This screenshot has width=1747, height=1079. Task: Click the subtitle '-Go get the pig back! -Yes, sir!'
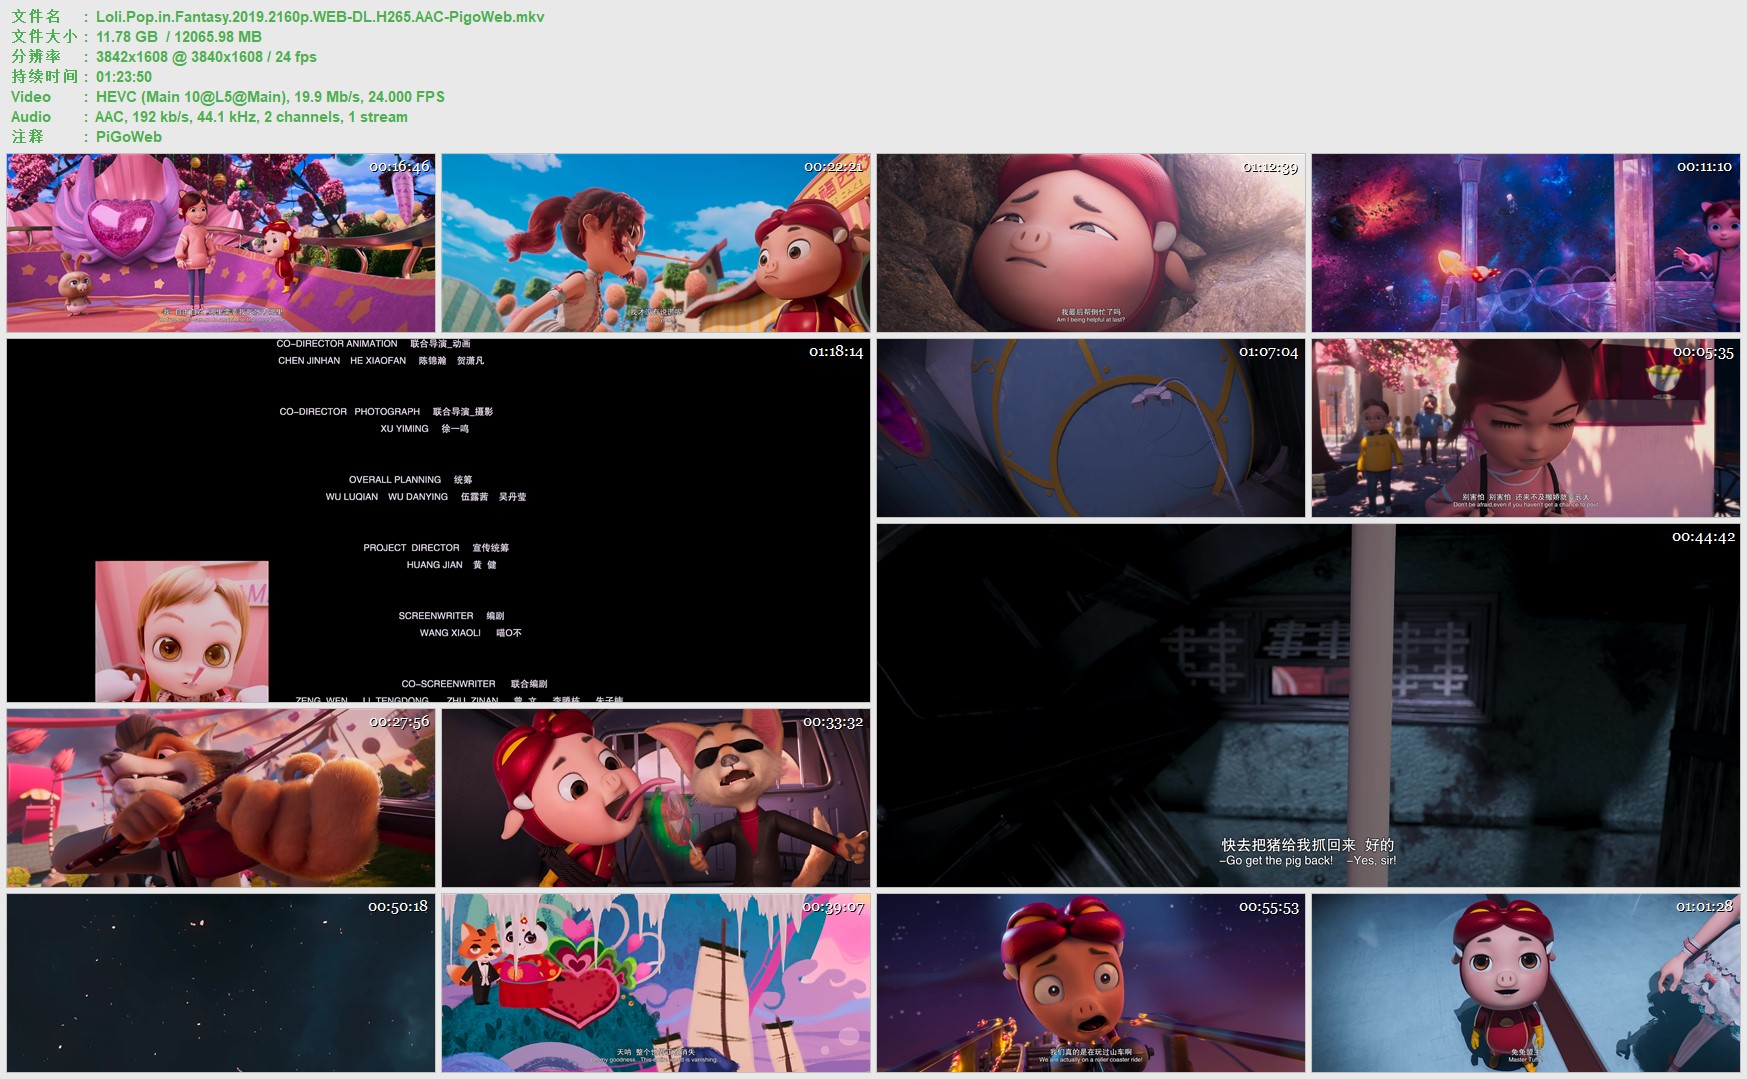[1307, 860]
